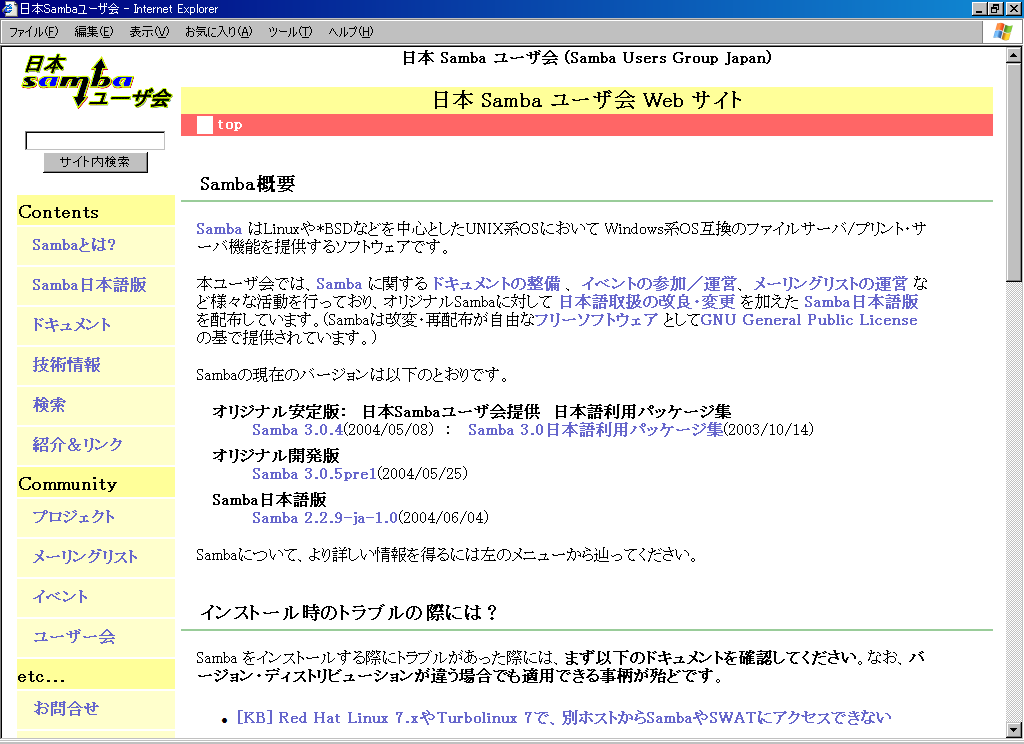The width and height of the screenshot is (1024, 744).
Task: Click the vertical scrollbar thumb
Action: click(1014, 172)
